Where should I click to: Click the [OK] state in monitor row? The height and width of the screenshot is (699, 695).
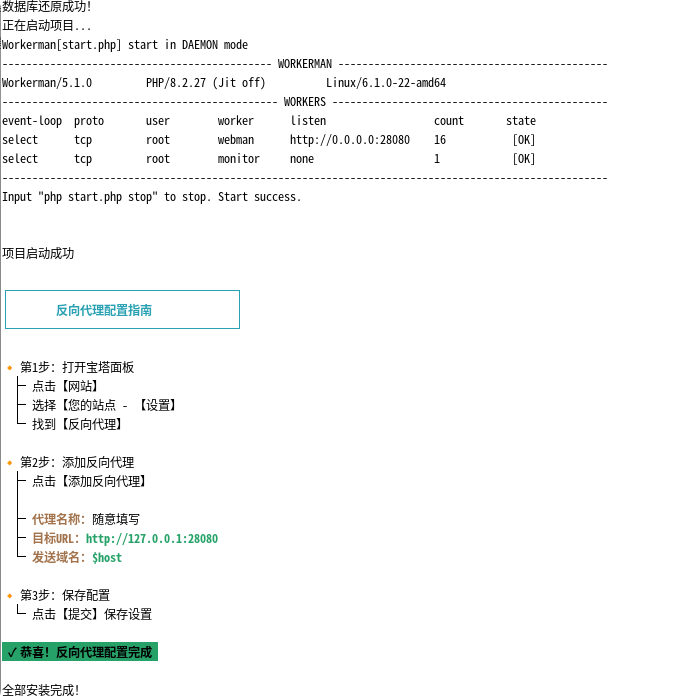coord(524,159)
